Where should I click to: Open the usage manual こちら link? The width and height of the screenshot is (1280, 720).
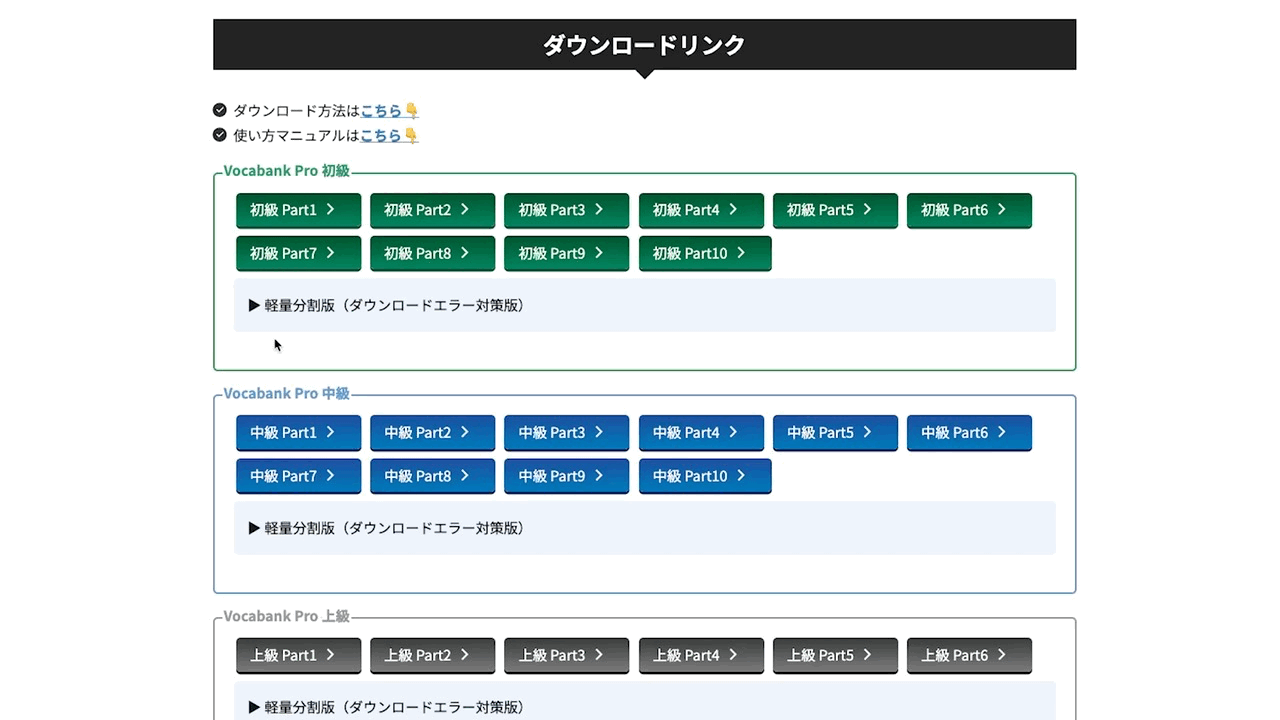click(381, 136)
